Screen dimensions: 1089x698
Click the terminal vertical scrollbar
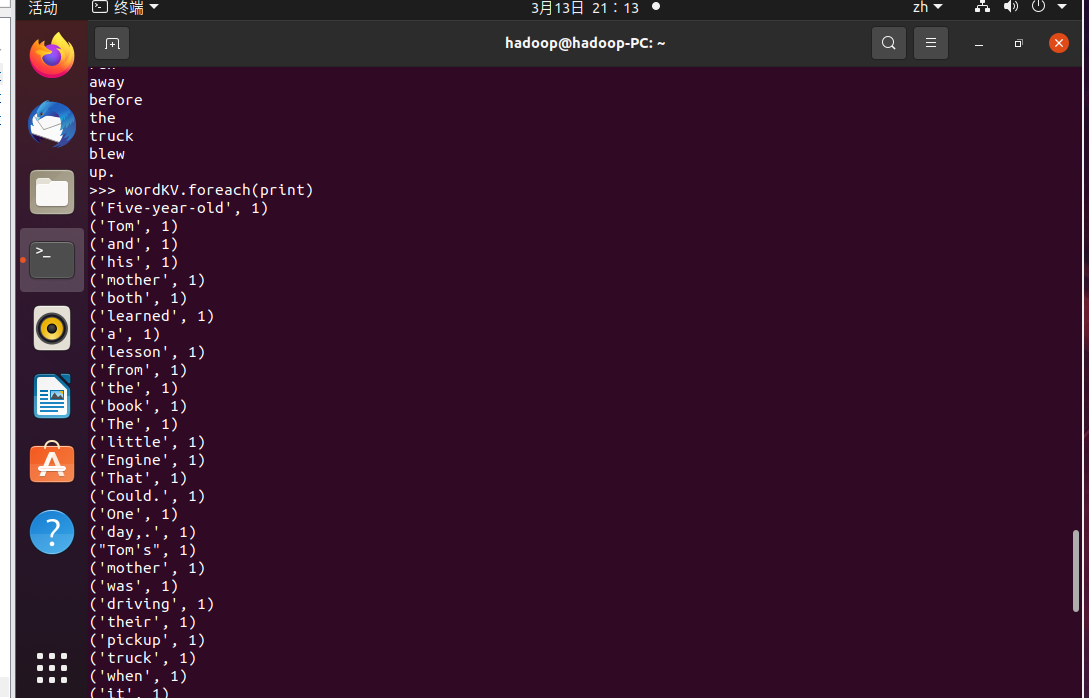(1076, 570)
